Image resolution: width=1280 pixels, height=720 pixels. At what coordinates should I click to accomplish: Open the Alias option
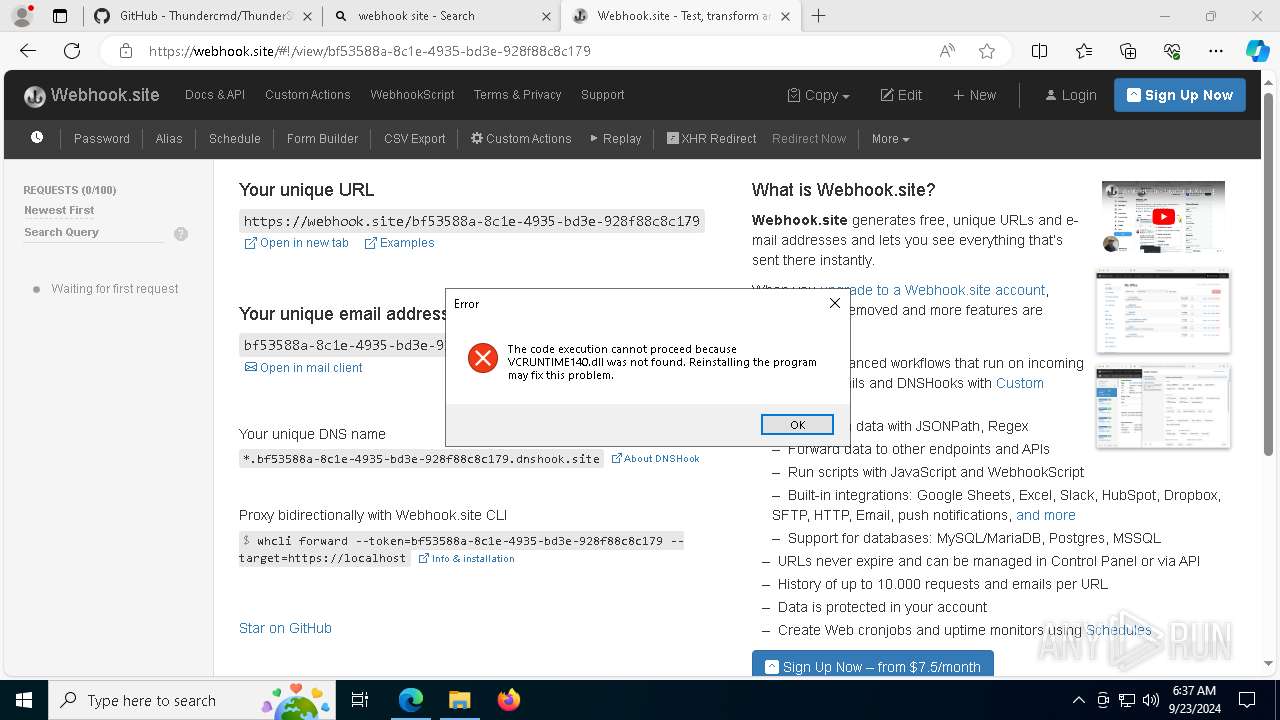point(169,139)
